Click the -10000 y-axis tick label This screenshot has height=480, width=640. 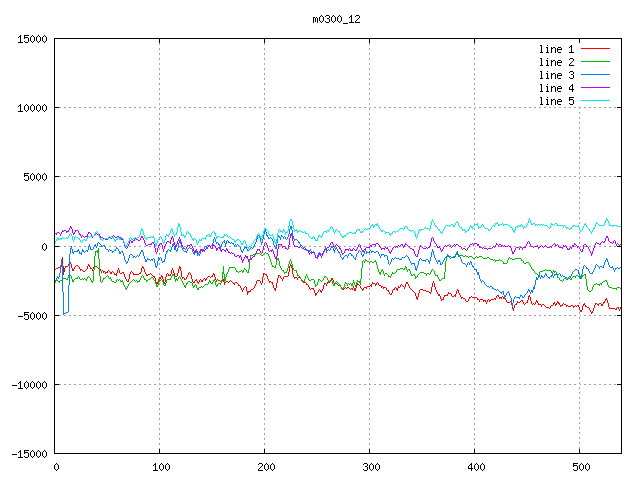[x=29, y=385]
